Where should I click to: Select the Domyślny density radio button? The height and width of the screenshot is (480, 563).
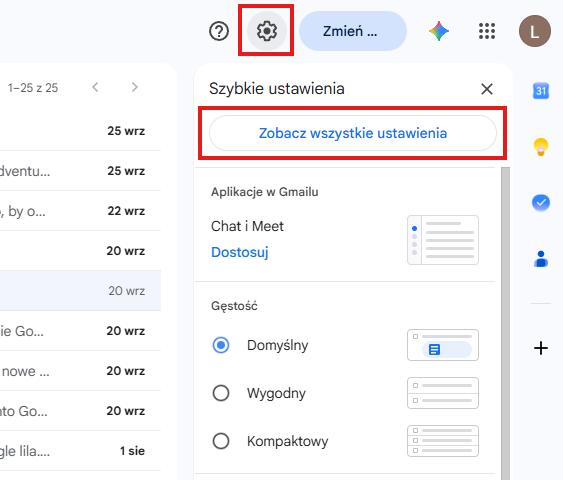coord(221,345)
